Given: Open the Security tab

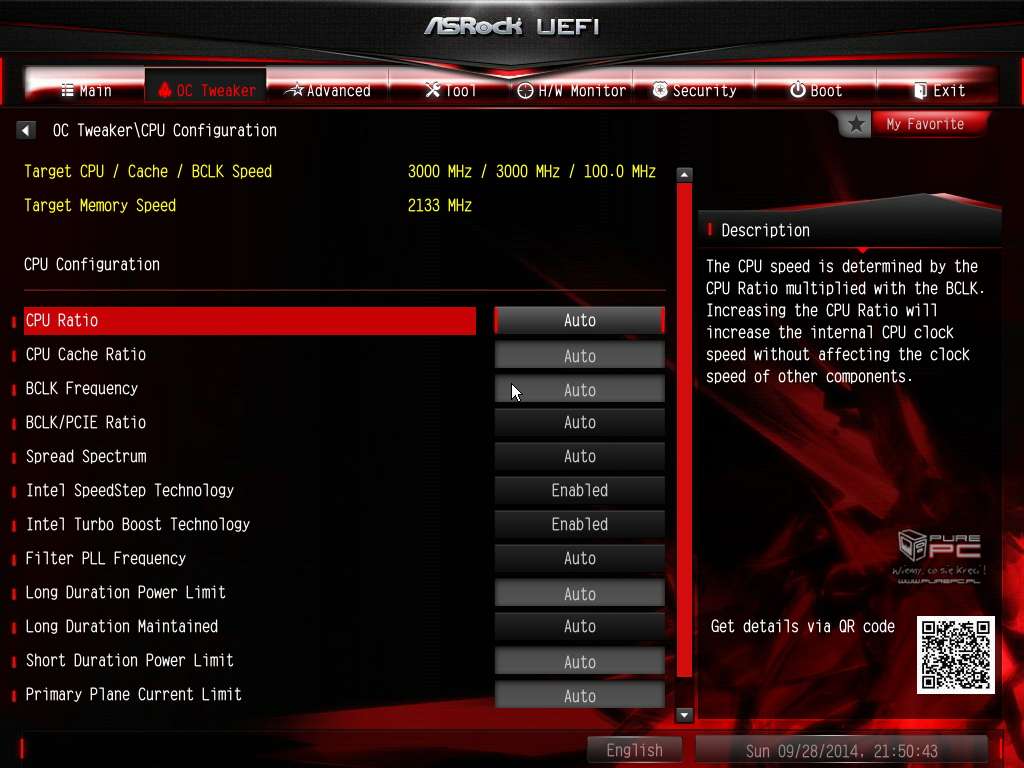Looking at the screenshot, I should click(x=694, y=90).
